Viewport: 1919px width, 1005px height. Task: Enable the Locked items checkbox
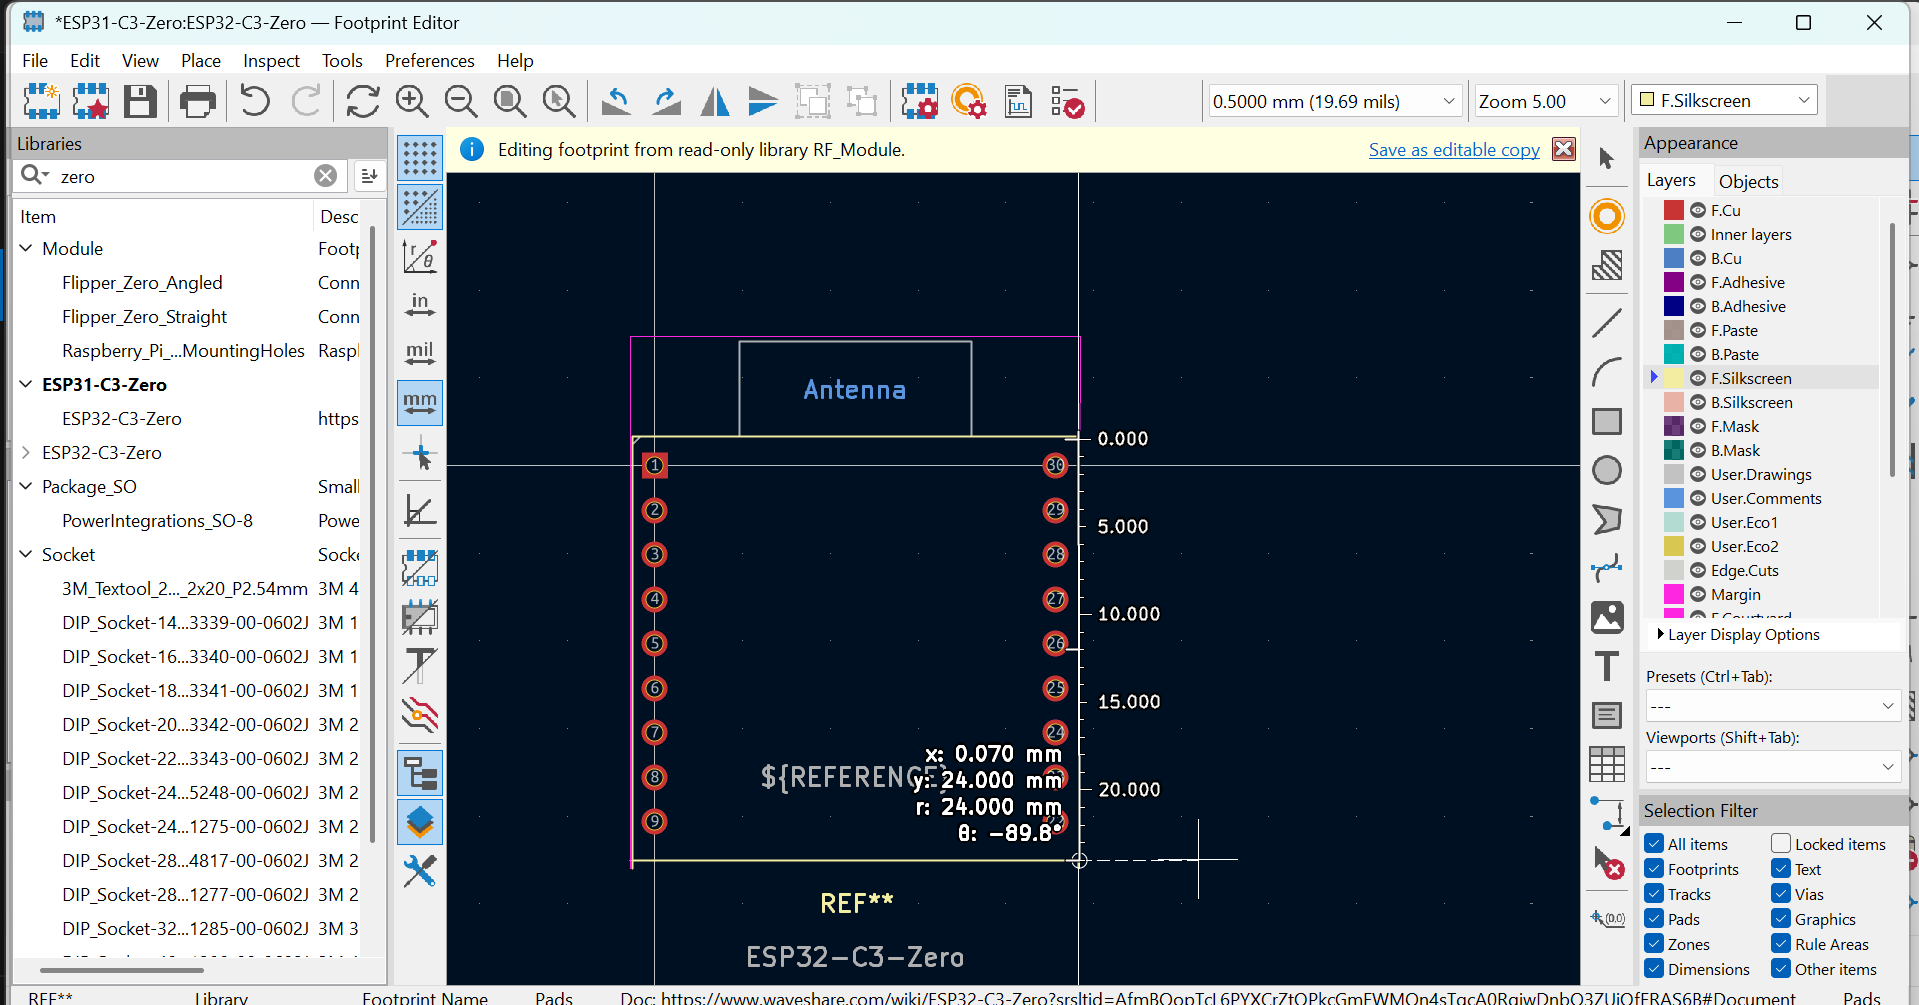tap(1781, 844)
